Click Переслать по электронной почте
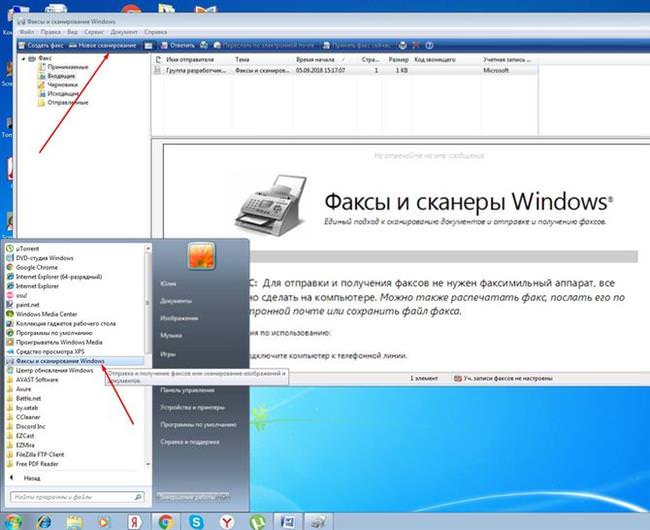This screenshot has height=530, width=650. click(x=264, y=45)
